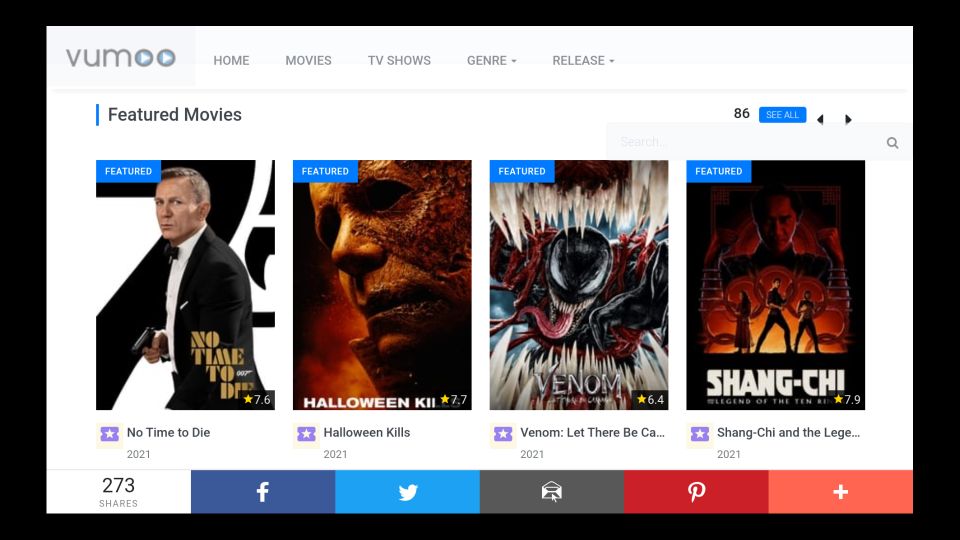Viewport: 960px width, 540px height.
Task: Open the No Time to Die title link
Action: coord(168,432)
